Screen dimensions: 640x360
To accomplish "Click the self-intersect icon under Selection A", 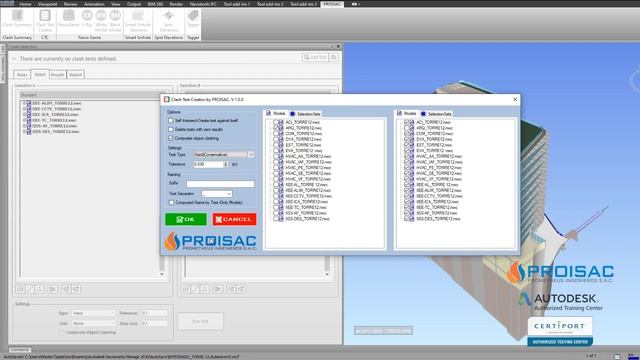I will tap(53, 289).
